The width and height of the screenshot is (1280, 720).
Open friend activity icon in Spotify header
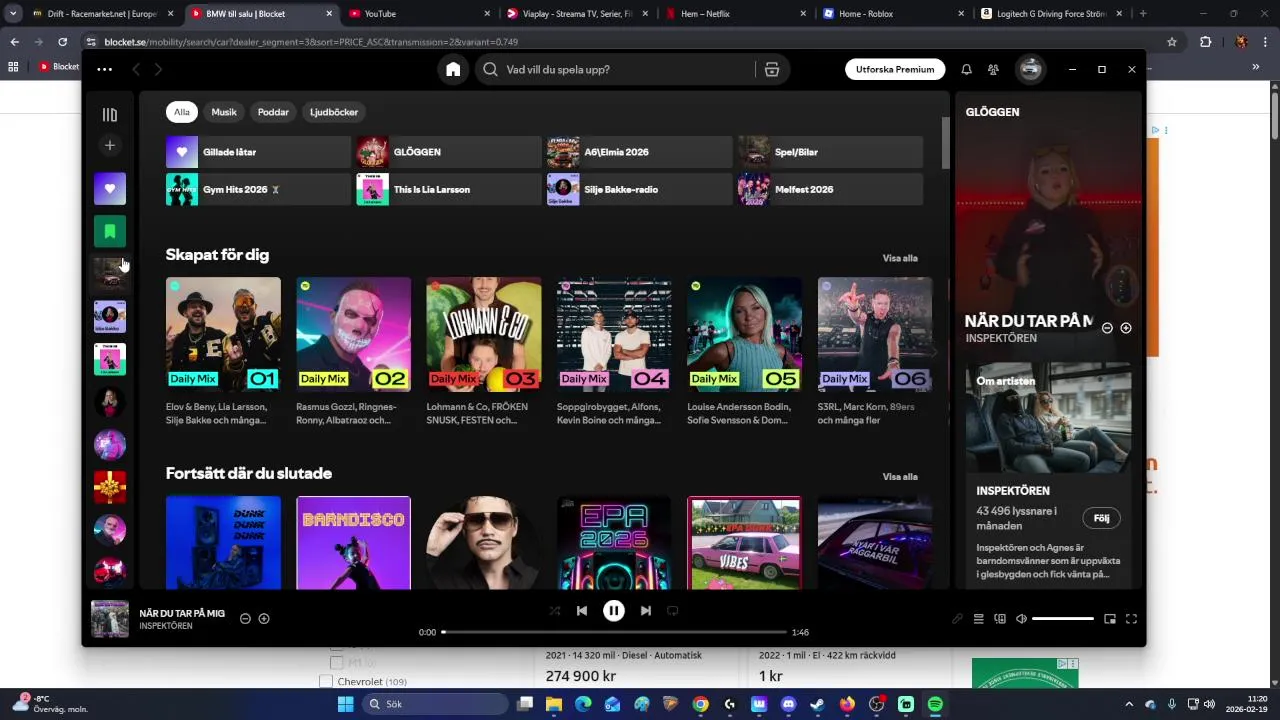[x=993, y=69]
